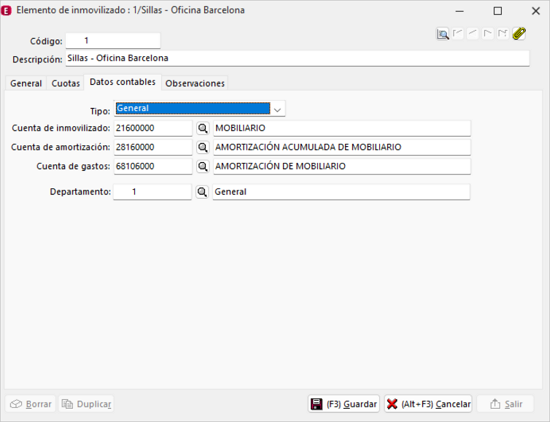The height and width of the screenshot is (422, 550).
Task: Click the Borrar button
Action: [31, 404]
